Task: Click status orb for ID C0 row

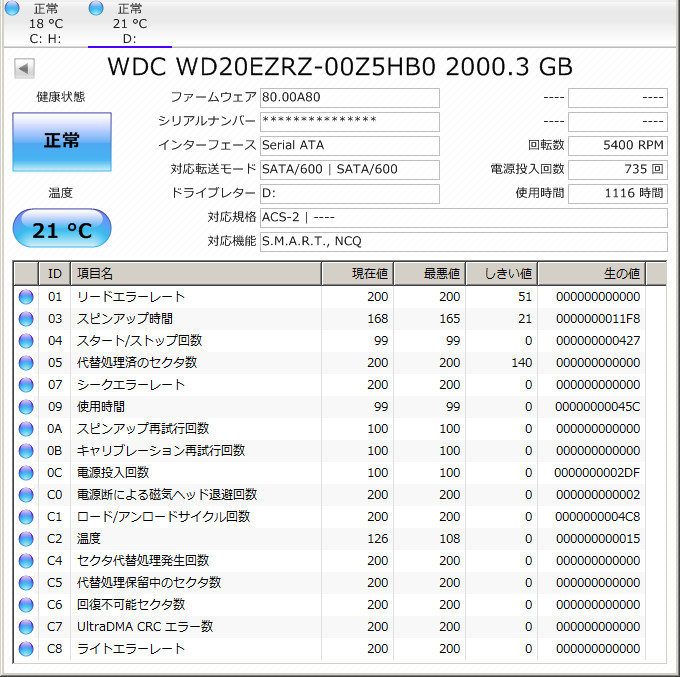Action: click(x=26, y=495)
